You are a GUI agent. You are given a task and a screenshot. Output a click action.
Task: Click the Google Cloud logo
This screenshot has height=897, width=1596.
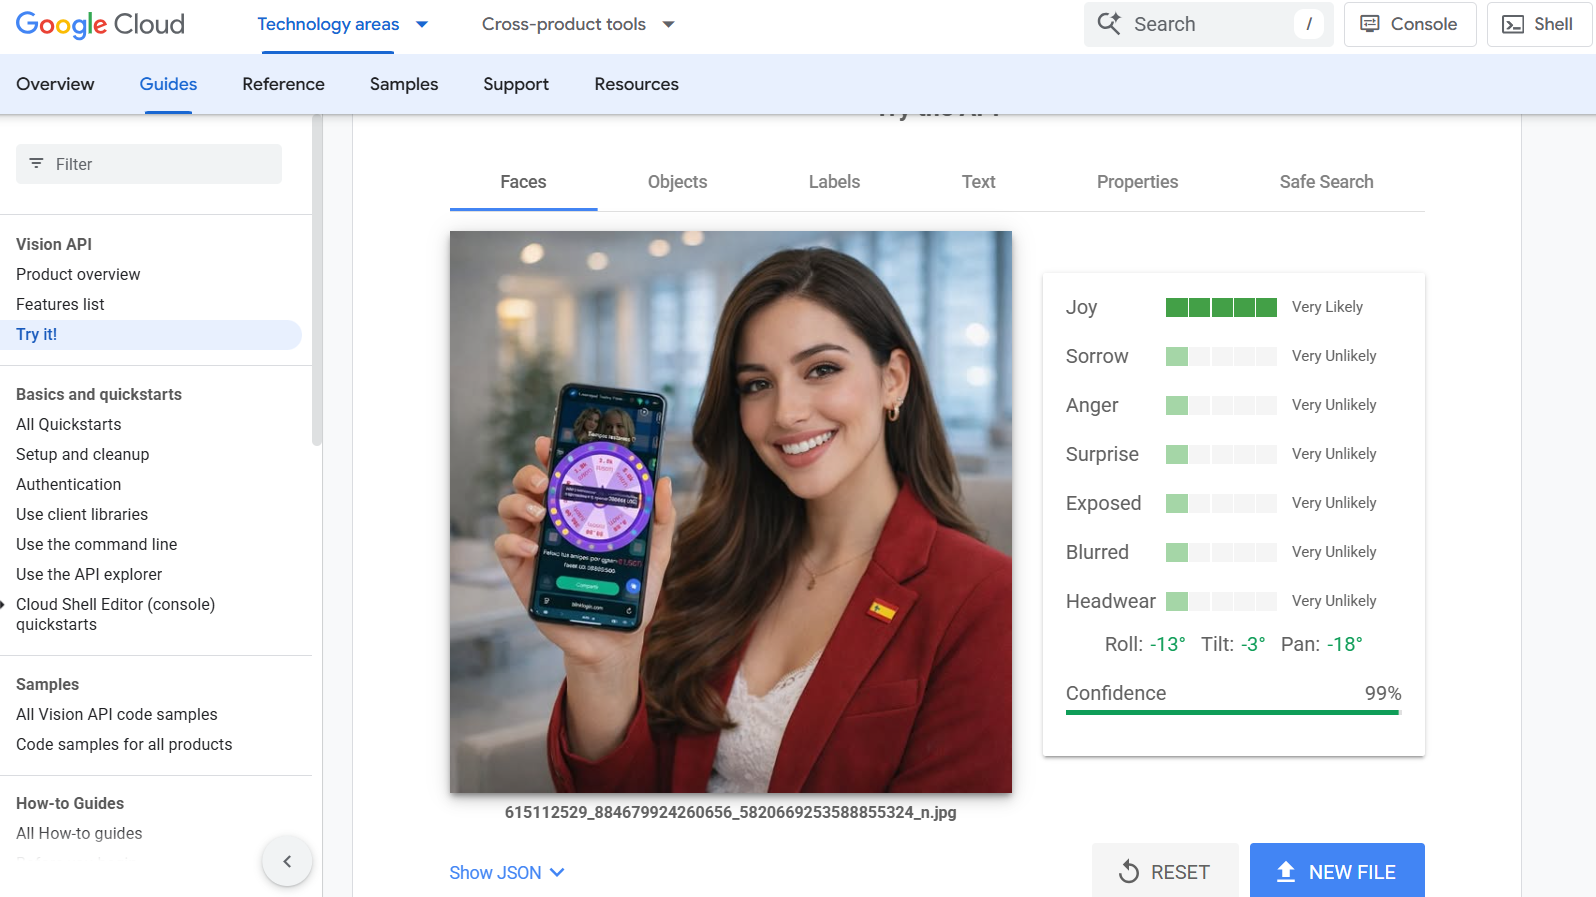click(x=100, y=24)
